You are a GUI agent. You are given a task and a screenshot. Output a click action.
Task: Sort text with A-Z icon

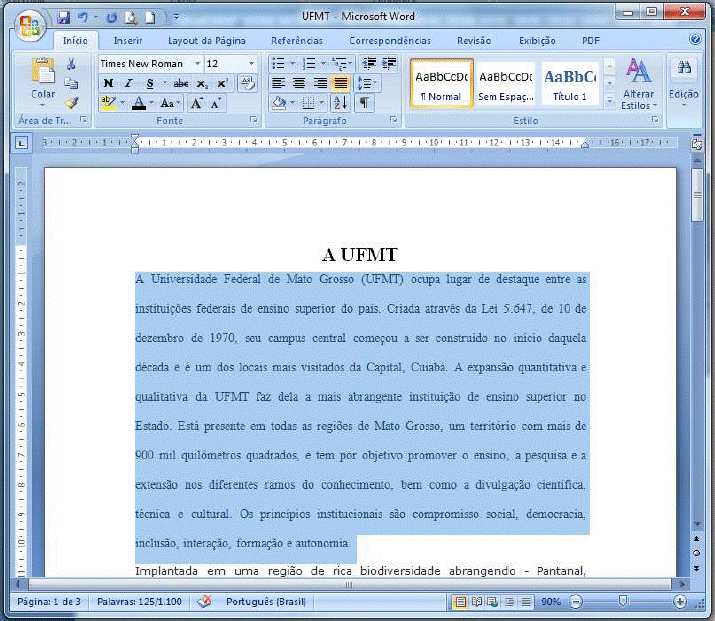click(x=340, y=103)
